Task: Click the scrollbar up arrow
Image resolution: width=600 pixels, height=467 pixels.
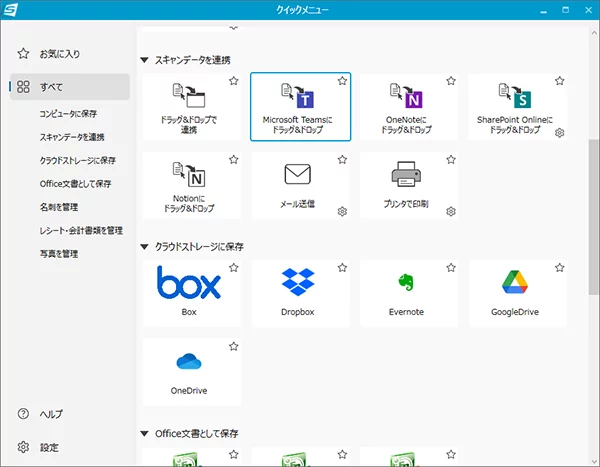Action: click(x=594, y=33)
